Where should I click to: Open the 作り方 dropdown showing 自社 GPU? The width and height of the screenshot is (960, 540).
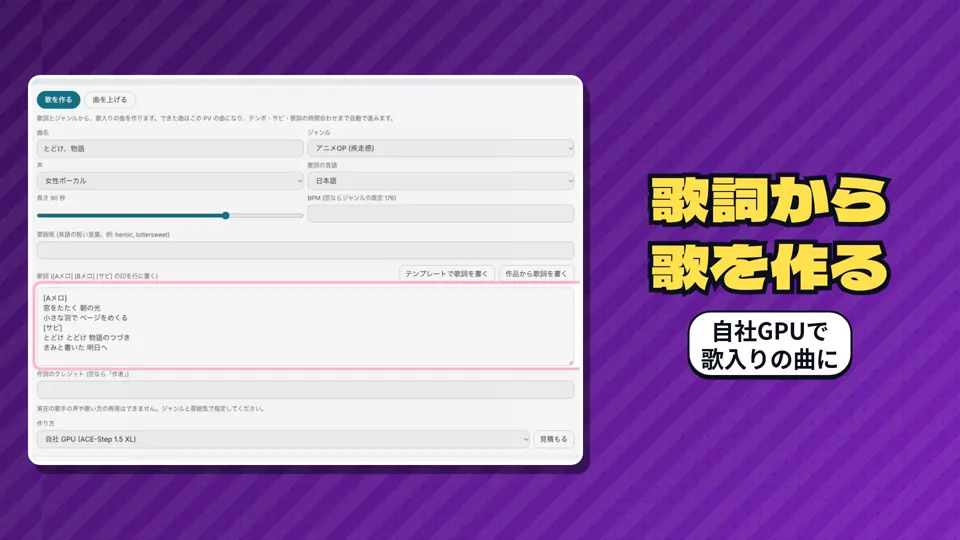(283, 439)
